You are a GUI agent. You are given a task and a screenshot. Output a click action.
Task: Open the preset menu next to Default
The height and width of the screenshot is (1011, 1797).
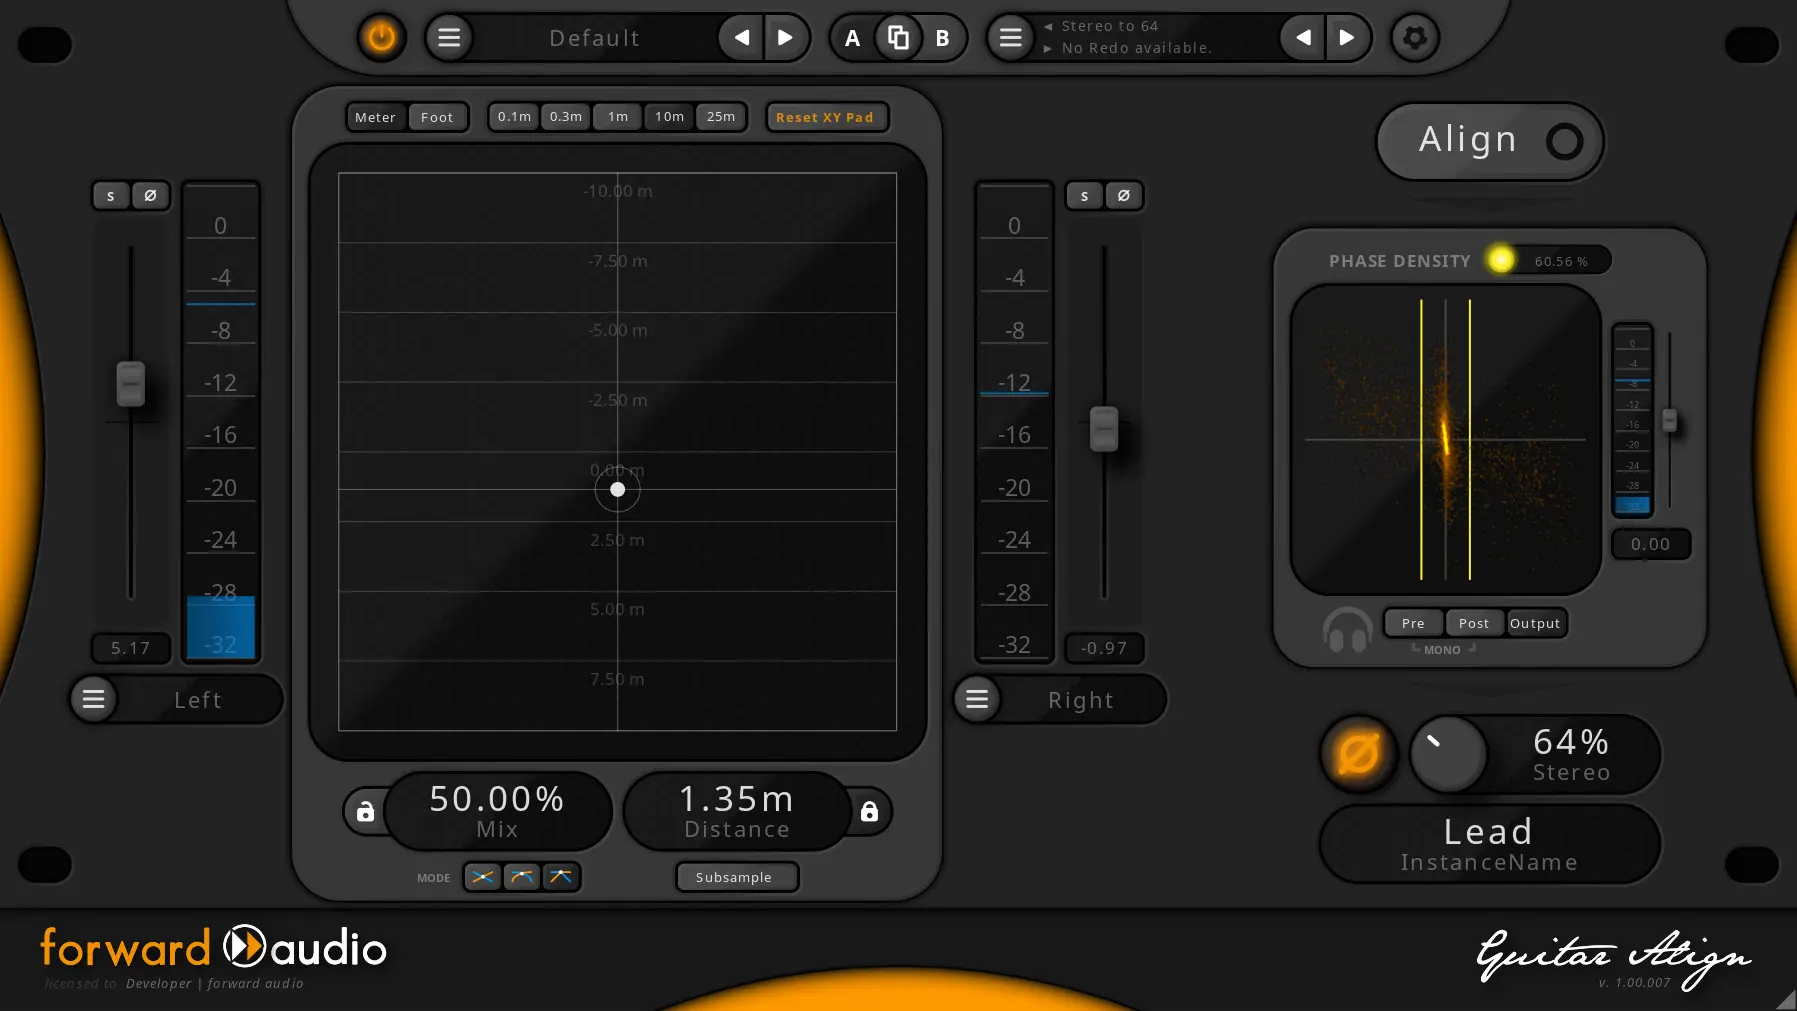pyautogui.click(x=449, y=38)
